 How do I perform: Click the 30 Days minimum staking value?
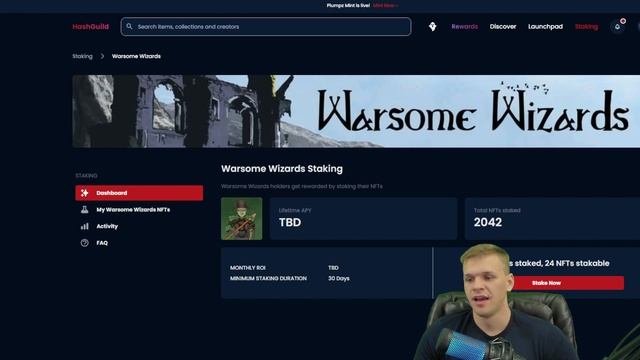(x=339, y=278)
